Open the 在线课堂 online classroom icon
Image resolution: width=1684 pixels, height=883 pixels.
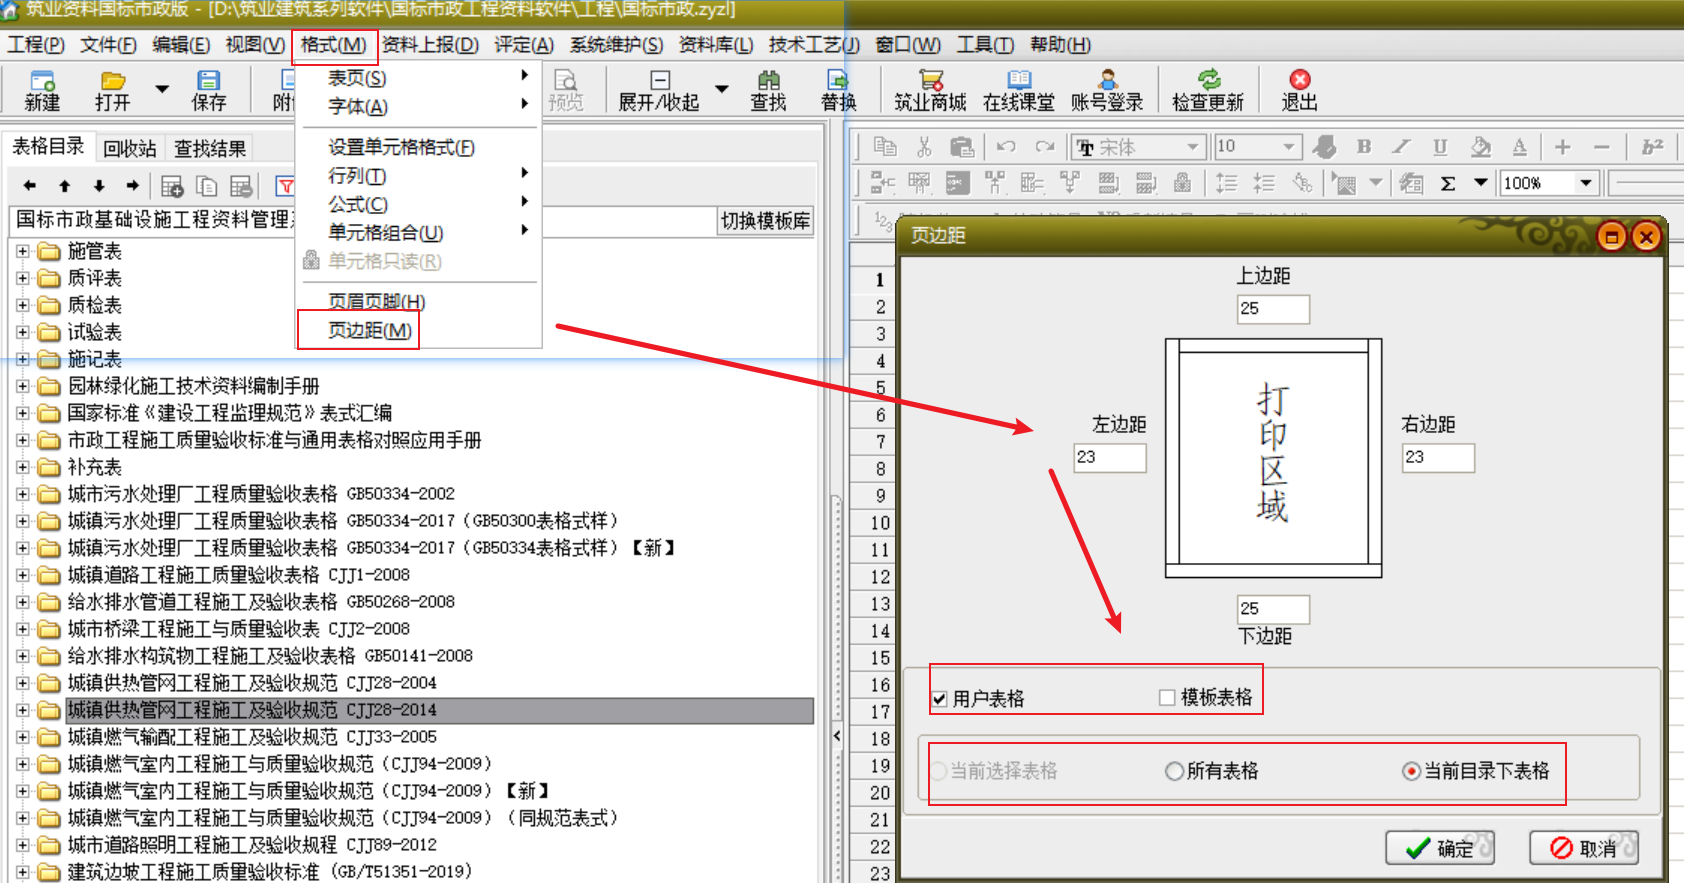(1019, 80)
